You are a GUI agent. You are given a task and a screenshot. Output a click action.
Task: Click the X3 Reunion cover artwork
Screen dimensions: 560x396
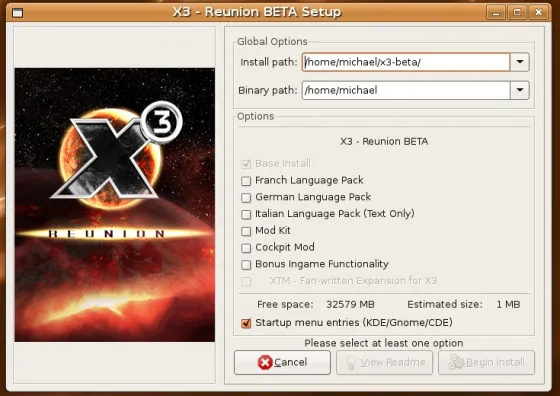tap(115, 205)
